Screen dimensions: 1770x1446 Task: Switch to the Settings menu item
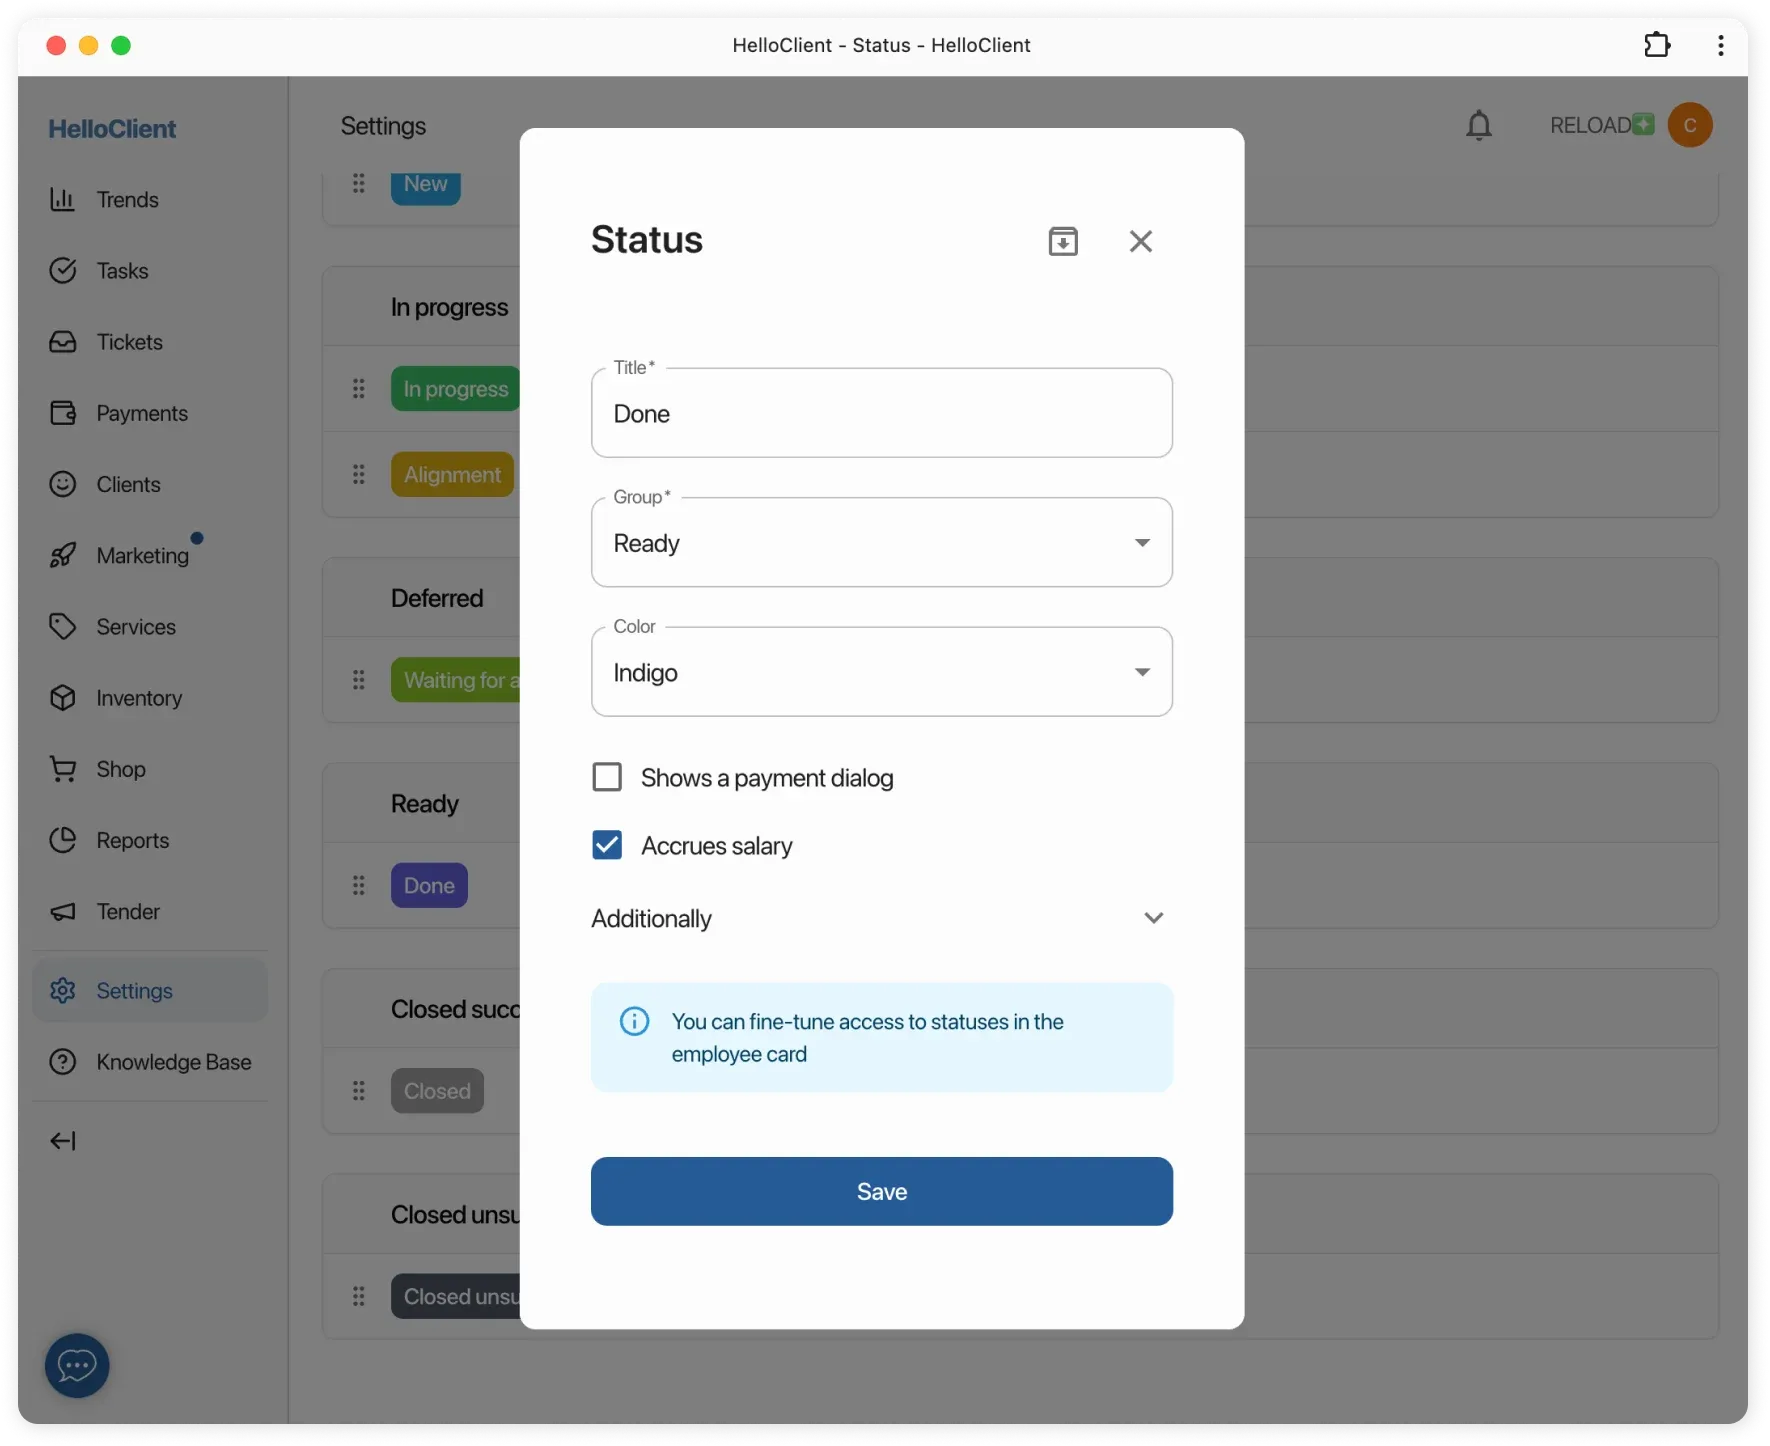pyautogui.click(x=135, y=990)
